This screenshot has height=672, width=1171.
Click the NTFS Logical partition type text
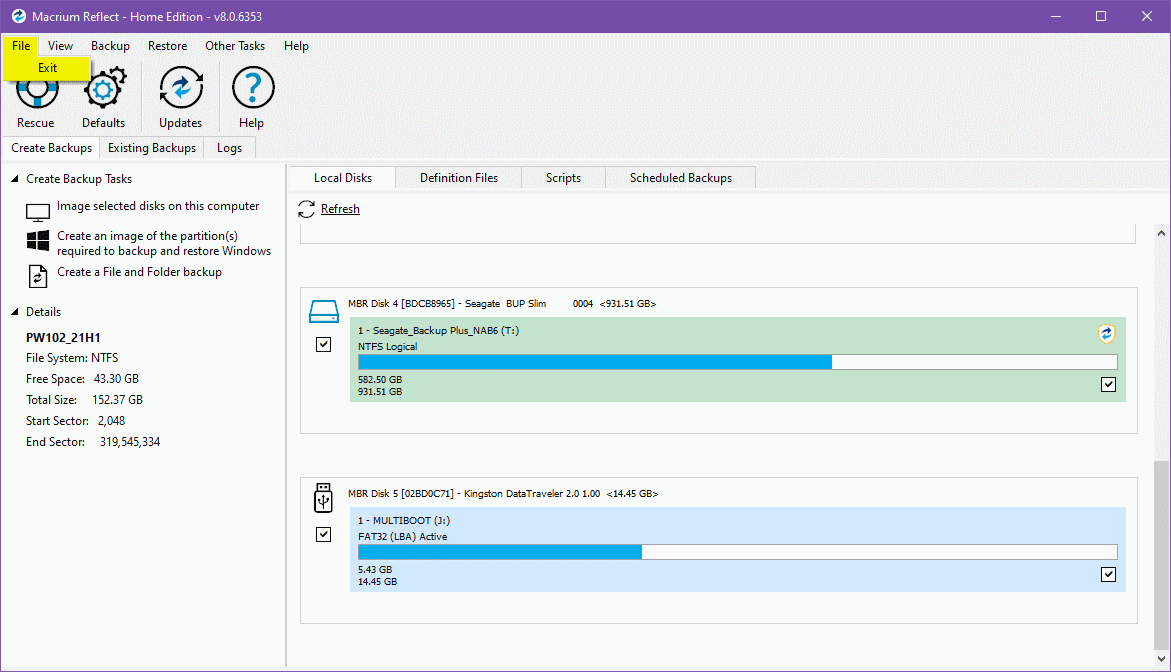(388, 346)
